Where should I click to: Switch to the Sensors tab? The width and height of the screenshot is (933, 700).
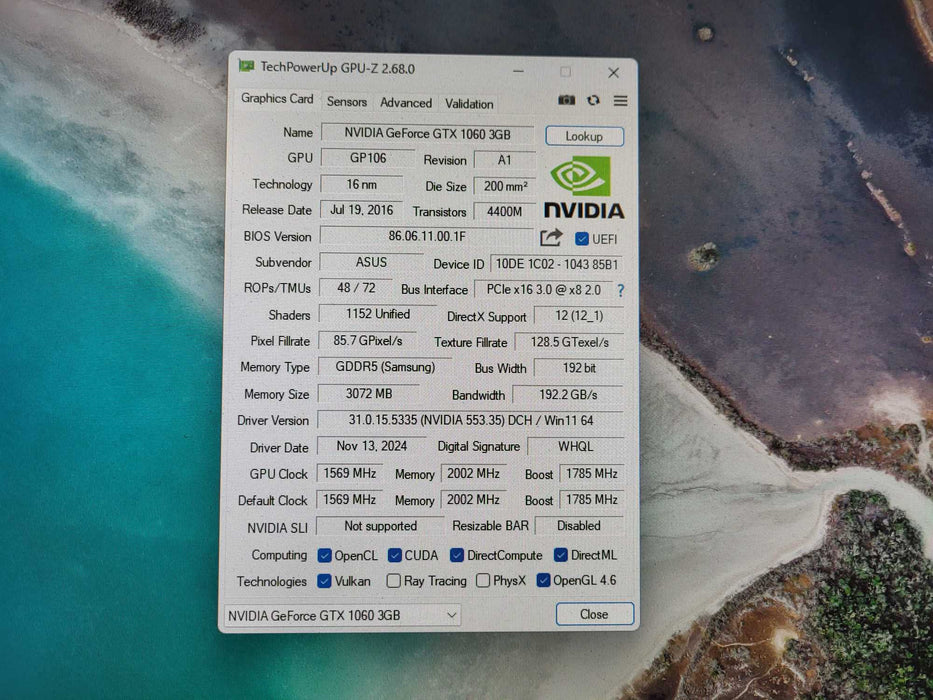click(x=346, y=102)
